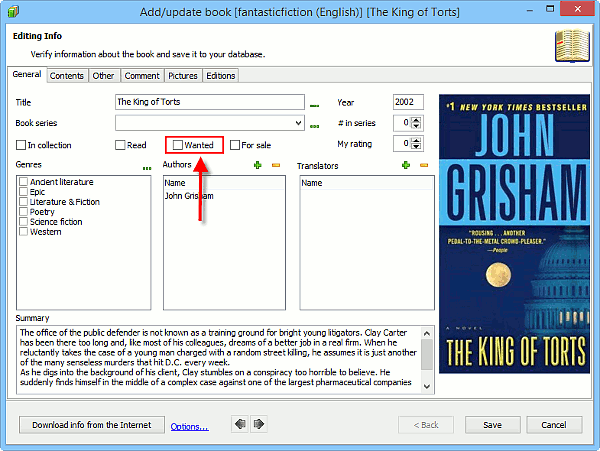Click the summary scrollbar thumb
The height and width of the screenshot is (451, 600).
point(427,355)
